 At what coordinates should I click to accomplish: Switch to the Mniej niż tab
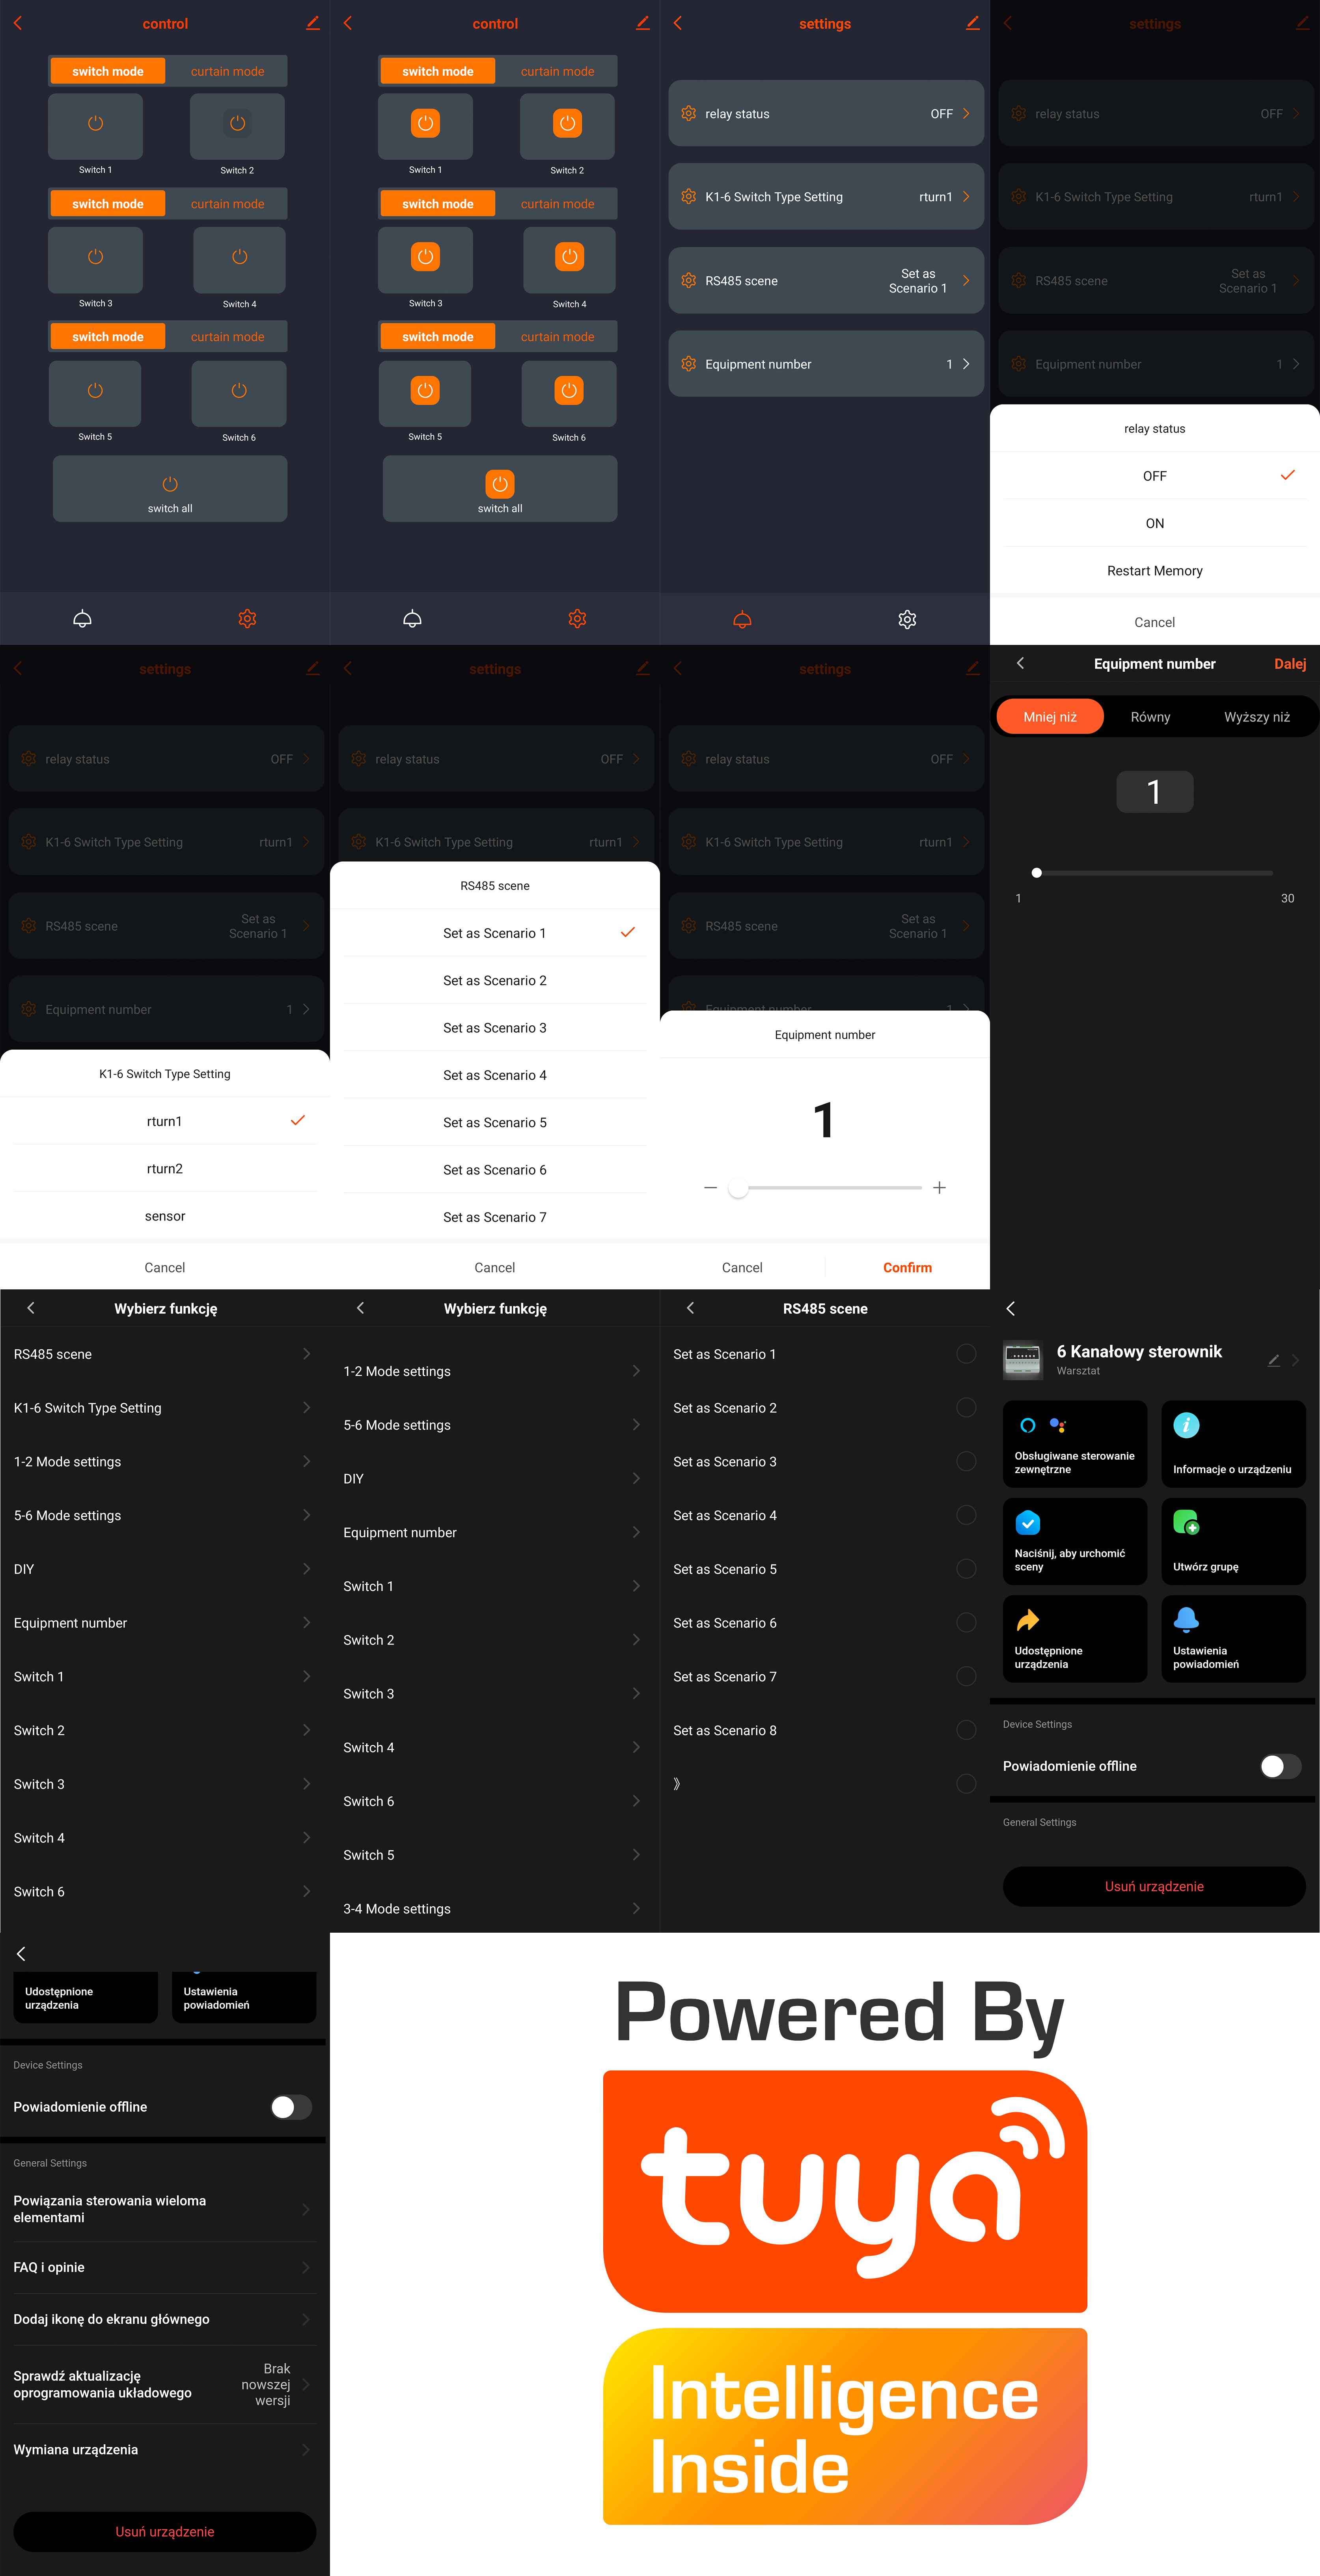[x=1050, y=717]
